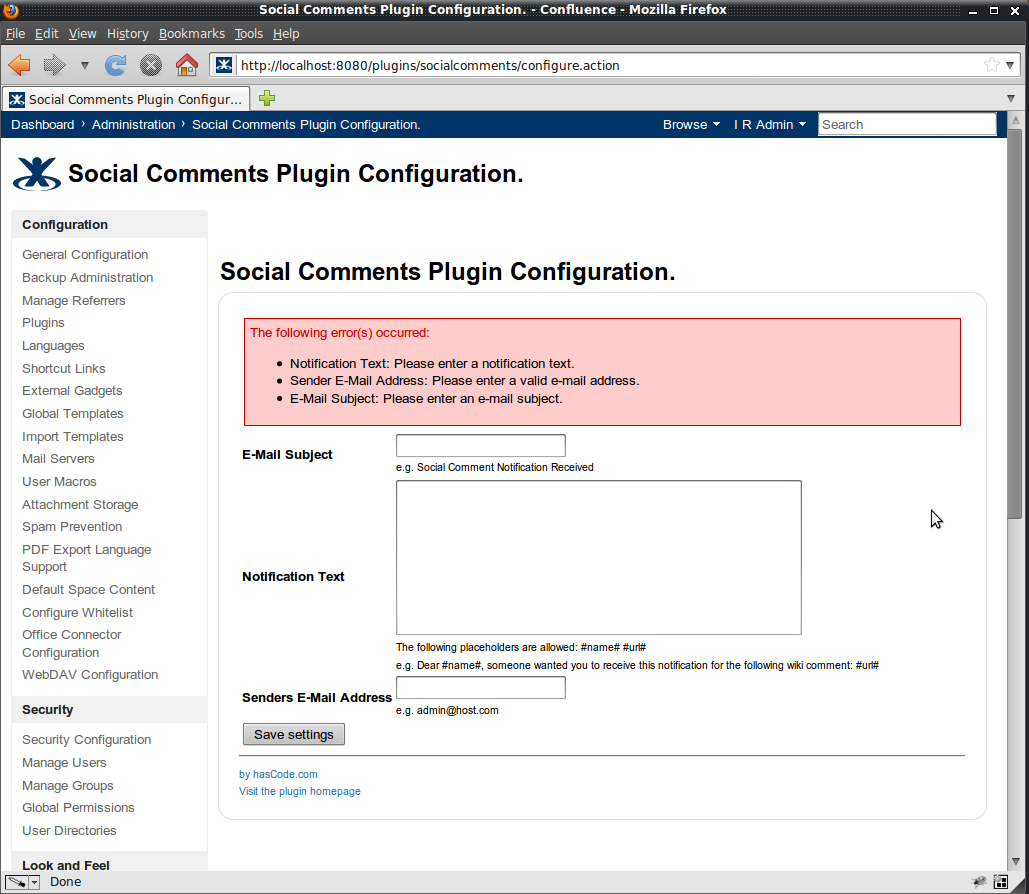The width and height of the screenshot is (1029, 894).
Task: Click the Confluence logo beside the page title
Action: click(36, 172)
